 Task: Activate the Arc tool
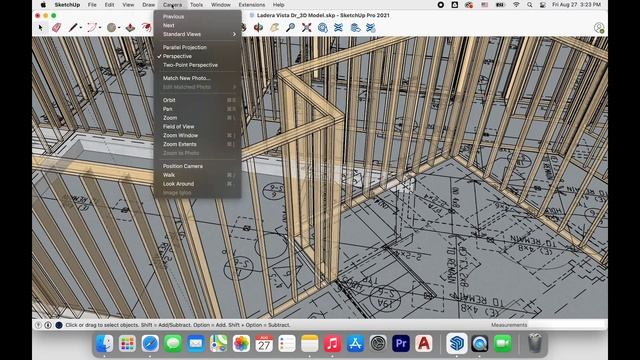click(x=92, y=27)
